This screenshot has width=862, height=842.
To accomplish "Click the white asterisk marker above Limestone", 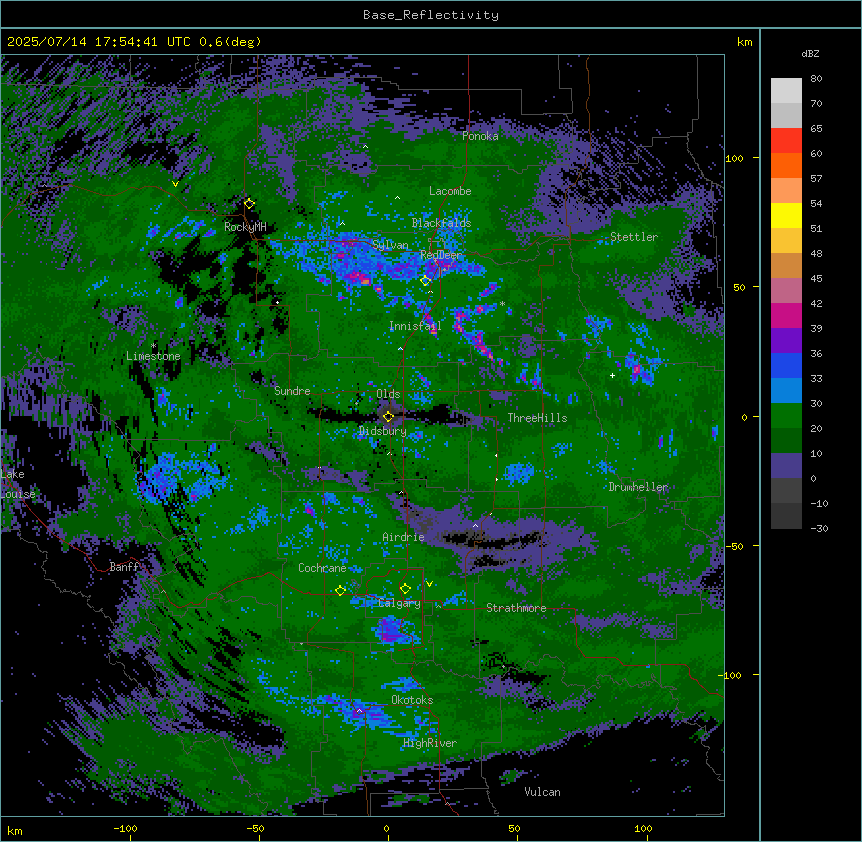I will 153,346.
